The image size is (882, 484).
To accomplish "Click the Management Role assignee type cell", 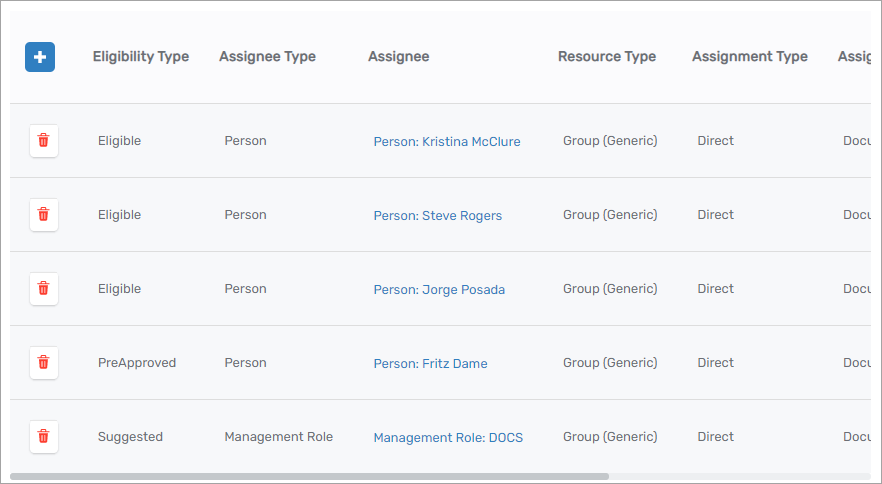I will click(278, 437).
